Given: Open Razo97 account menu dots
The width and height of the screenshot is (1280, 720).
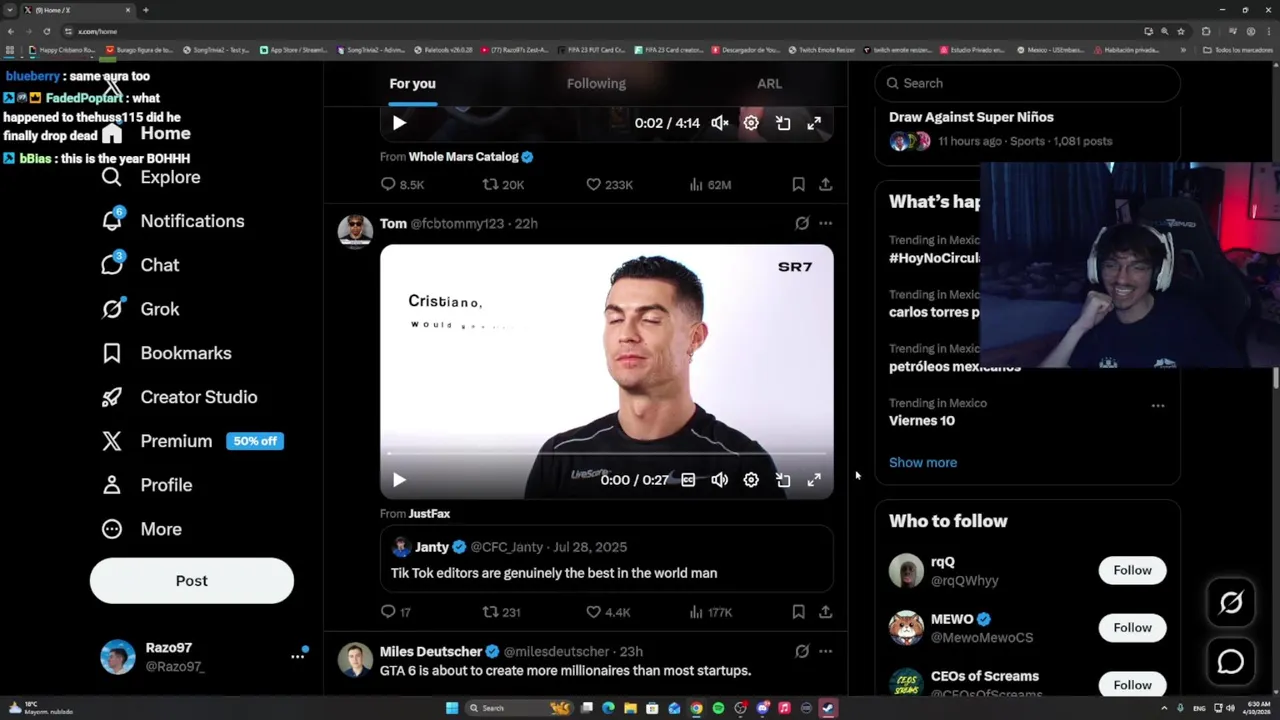Looking at the screenshot, I should tap(297, 656).
